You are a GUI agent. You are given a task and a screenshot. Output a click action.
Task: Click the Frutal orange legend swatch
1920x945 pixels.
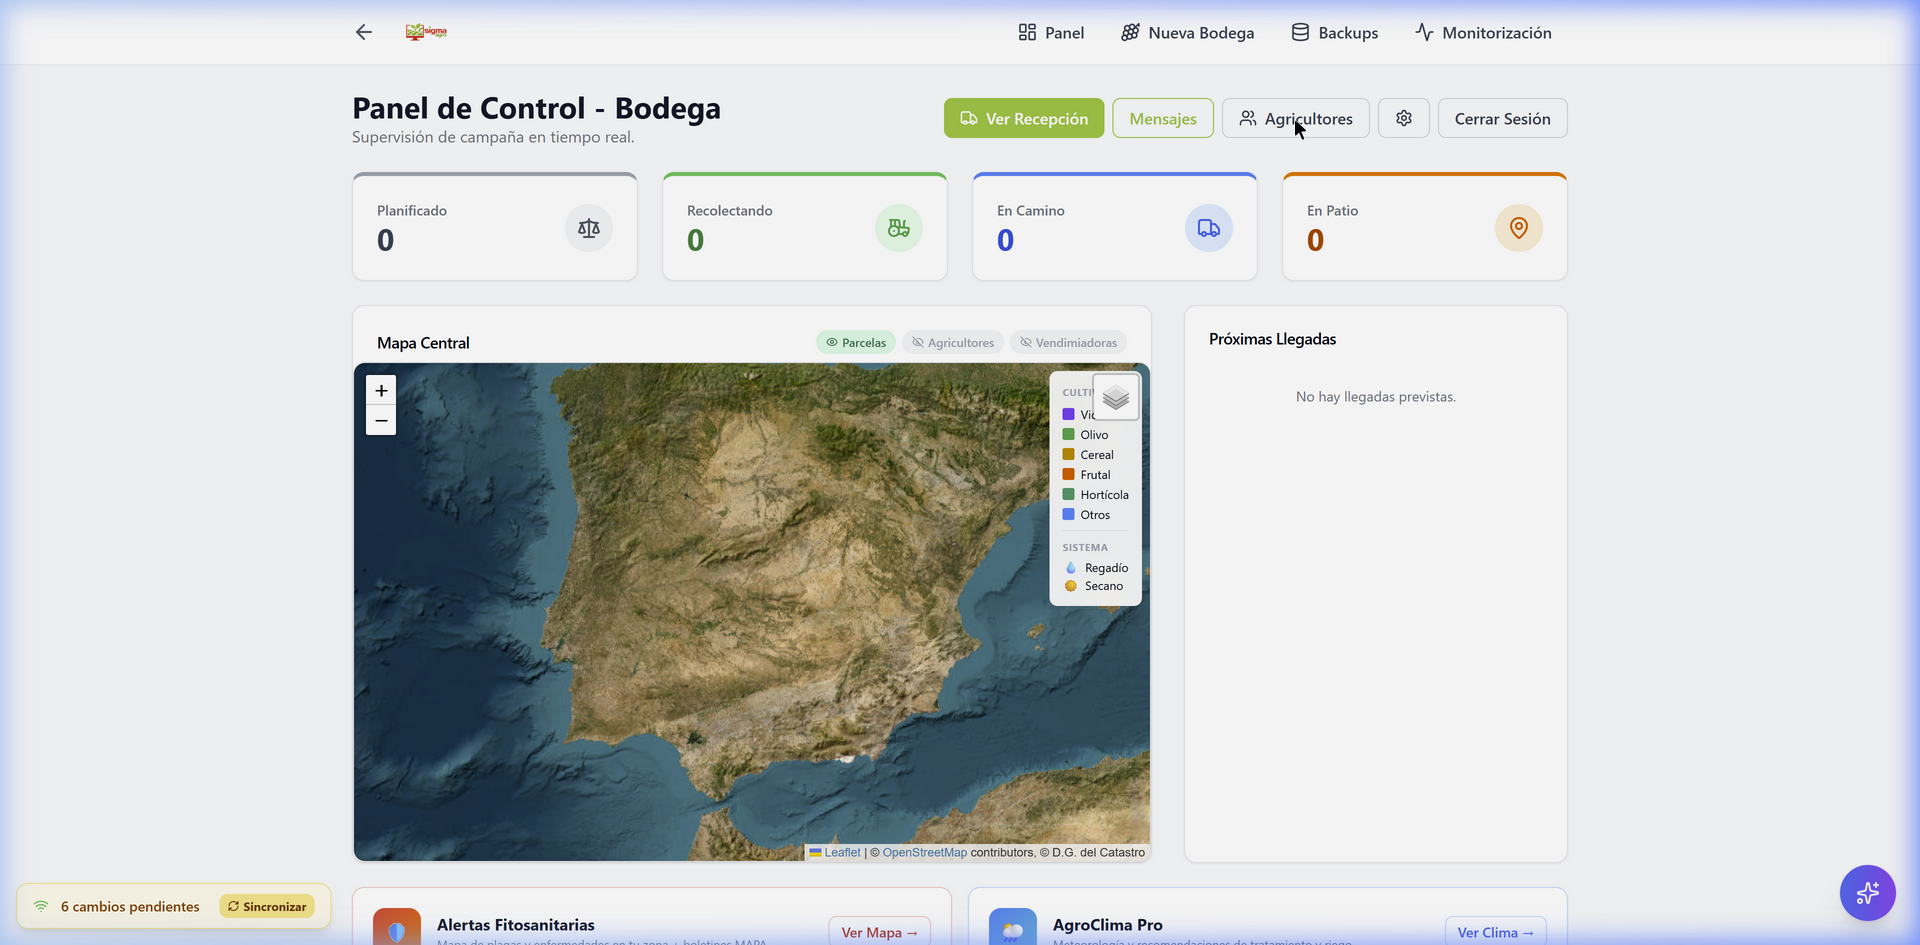point(1069,474)
